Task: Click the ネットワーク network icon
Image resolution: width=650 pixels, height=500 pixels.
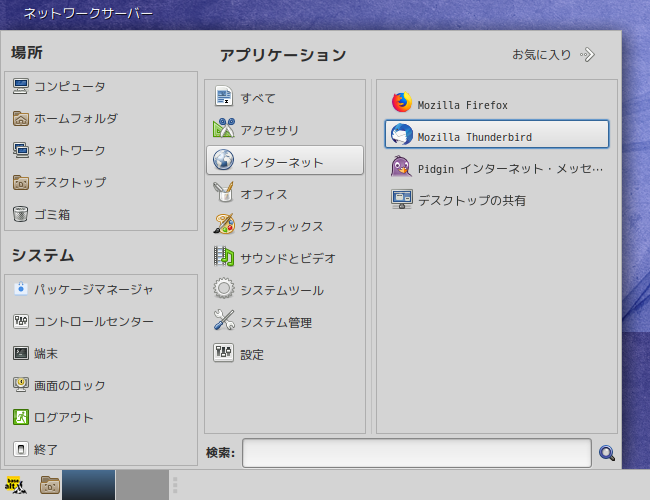Action: click(20, 150)
